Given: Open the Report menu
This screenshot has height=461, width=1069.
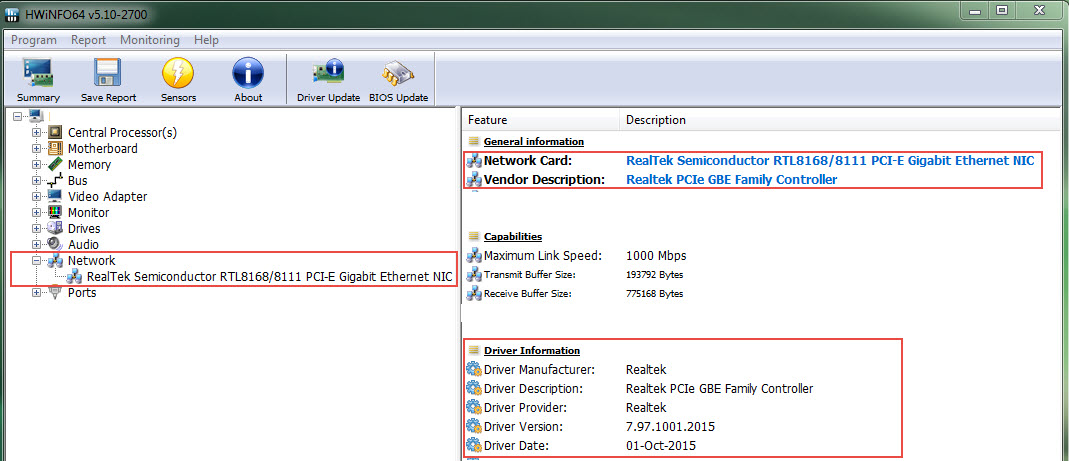Looking at the screenshot, I should click(88, 40).
